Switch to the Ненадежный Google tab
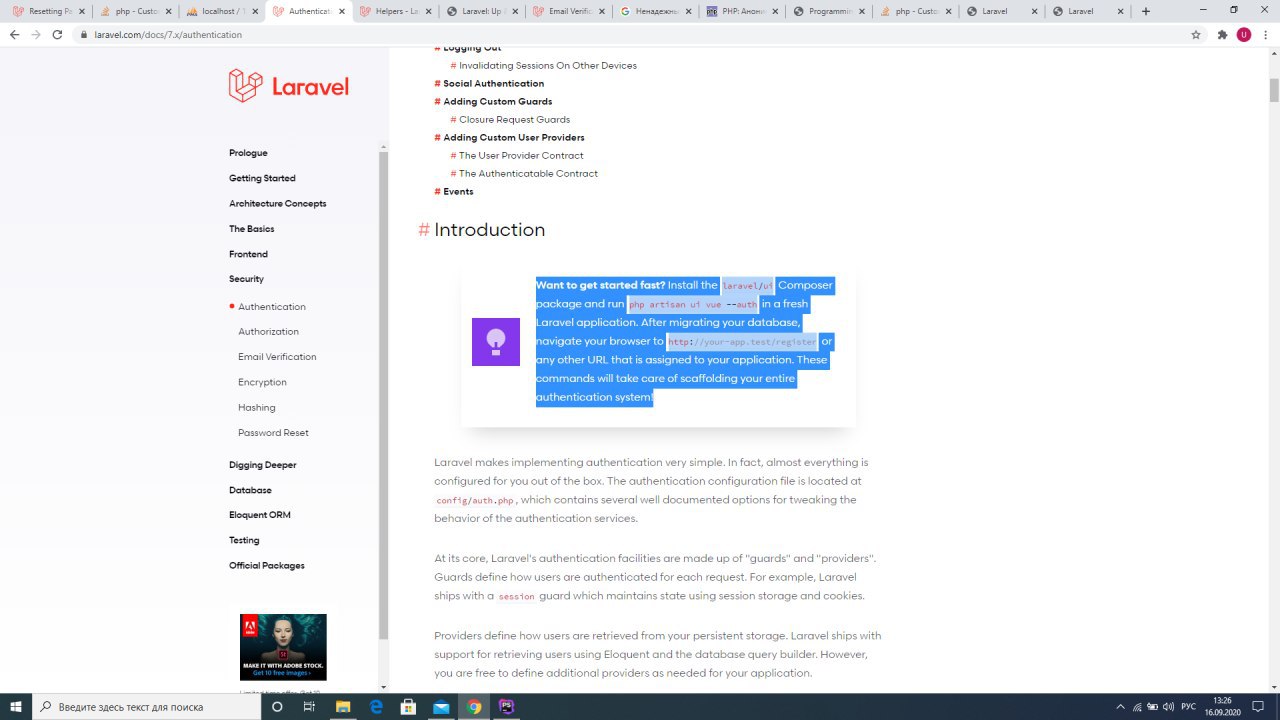This screenshot has height=720, width=1280. (x=653, y=12)
